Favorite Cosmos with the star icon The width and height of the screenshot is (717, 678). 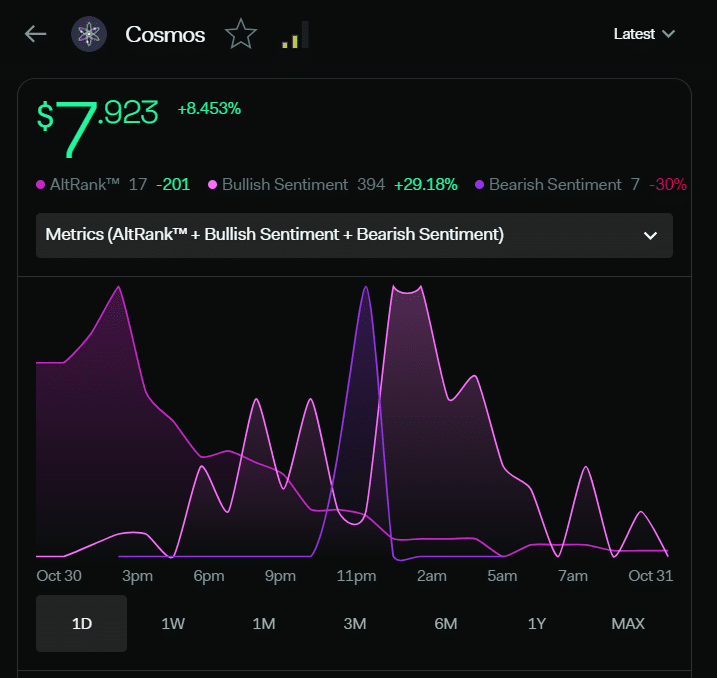(241, 34)
